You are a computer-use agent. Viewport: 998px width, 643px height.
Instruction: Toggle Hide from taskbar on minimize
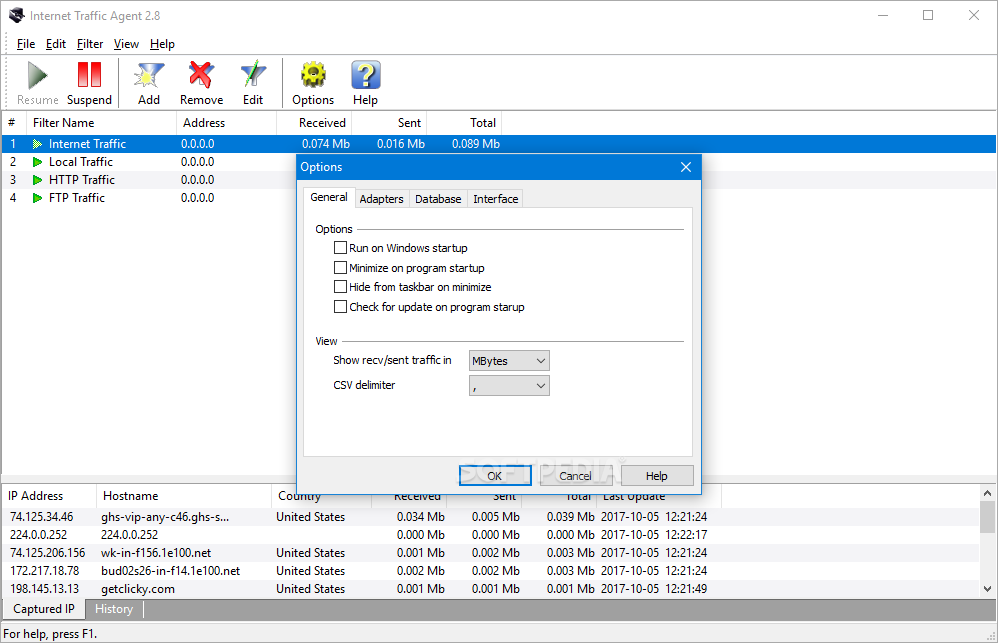pyautogui.click(x=341, y=287)
